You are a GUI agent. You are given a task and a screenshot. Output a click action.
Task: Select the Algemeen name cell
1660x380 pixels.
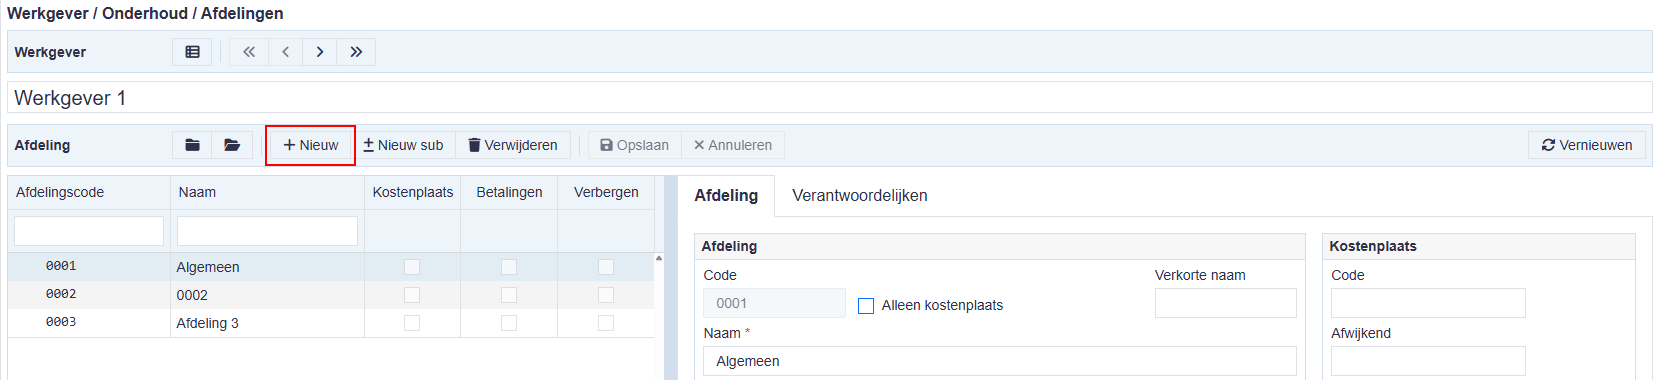point(267,267)
